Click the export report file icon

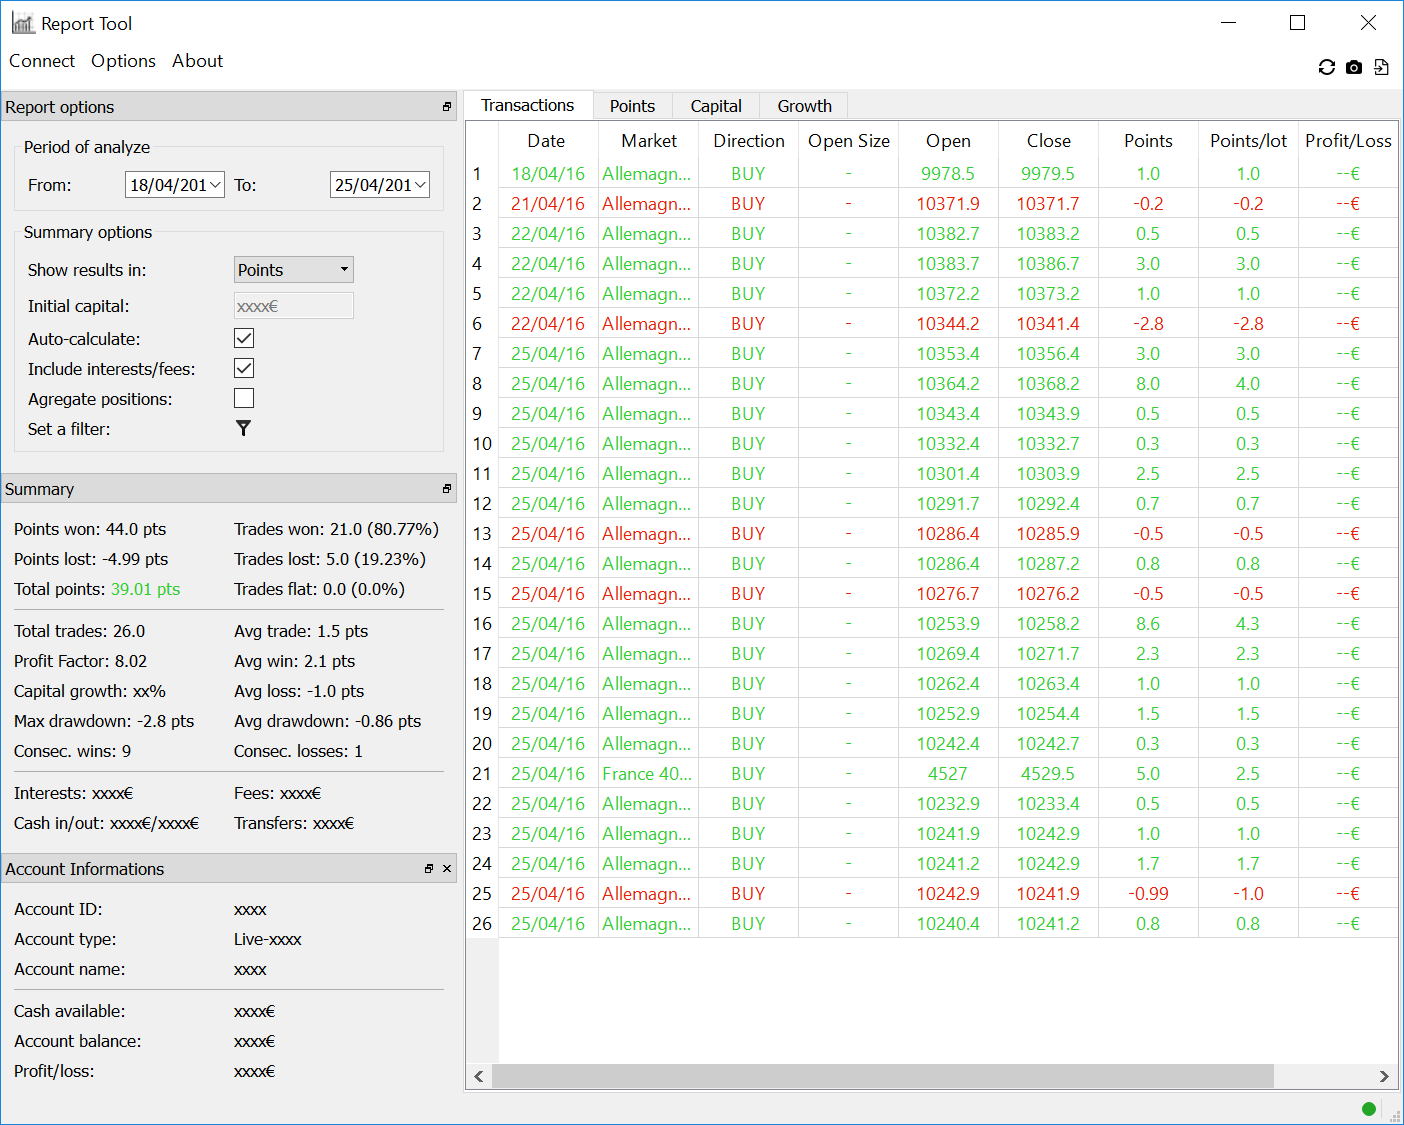(1381, 67)
